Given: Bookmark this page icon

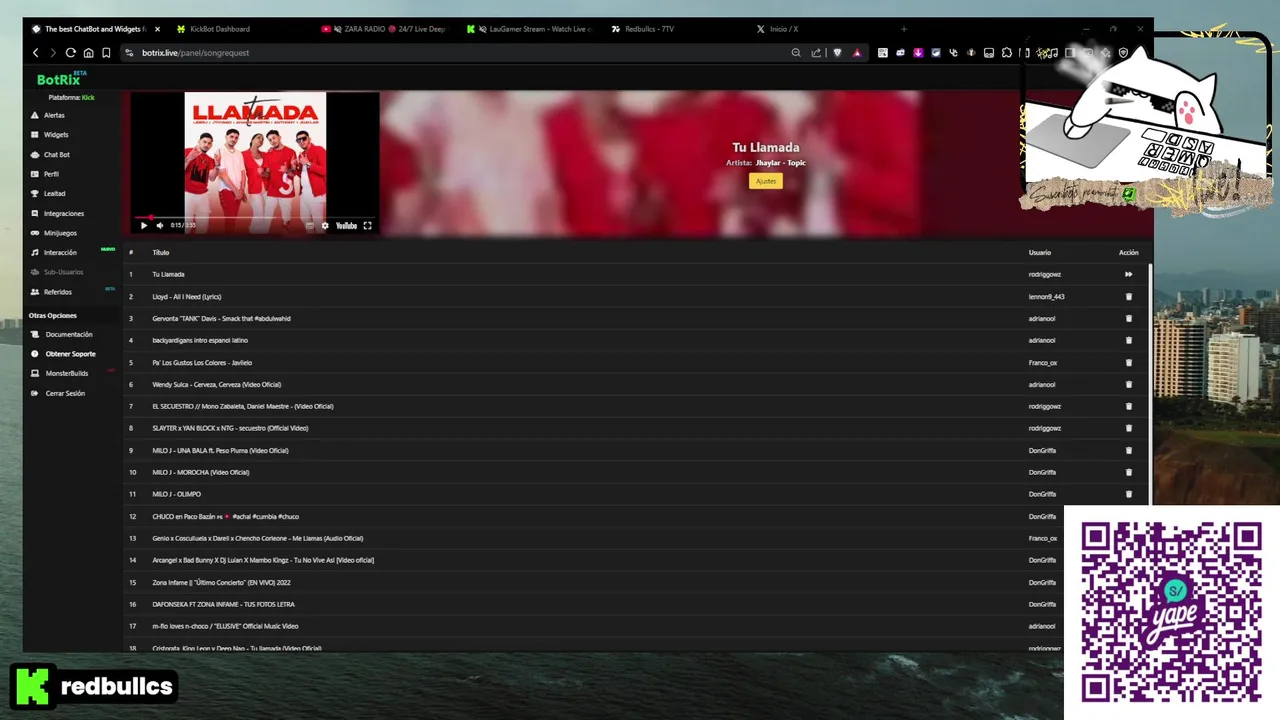Looking at the screenshot, I should [106, 53].
